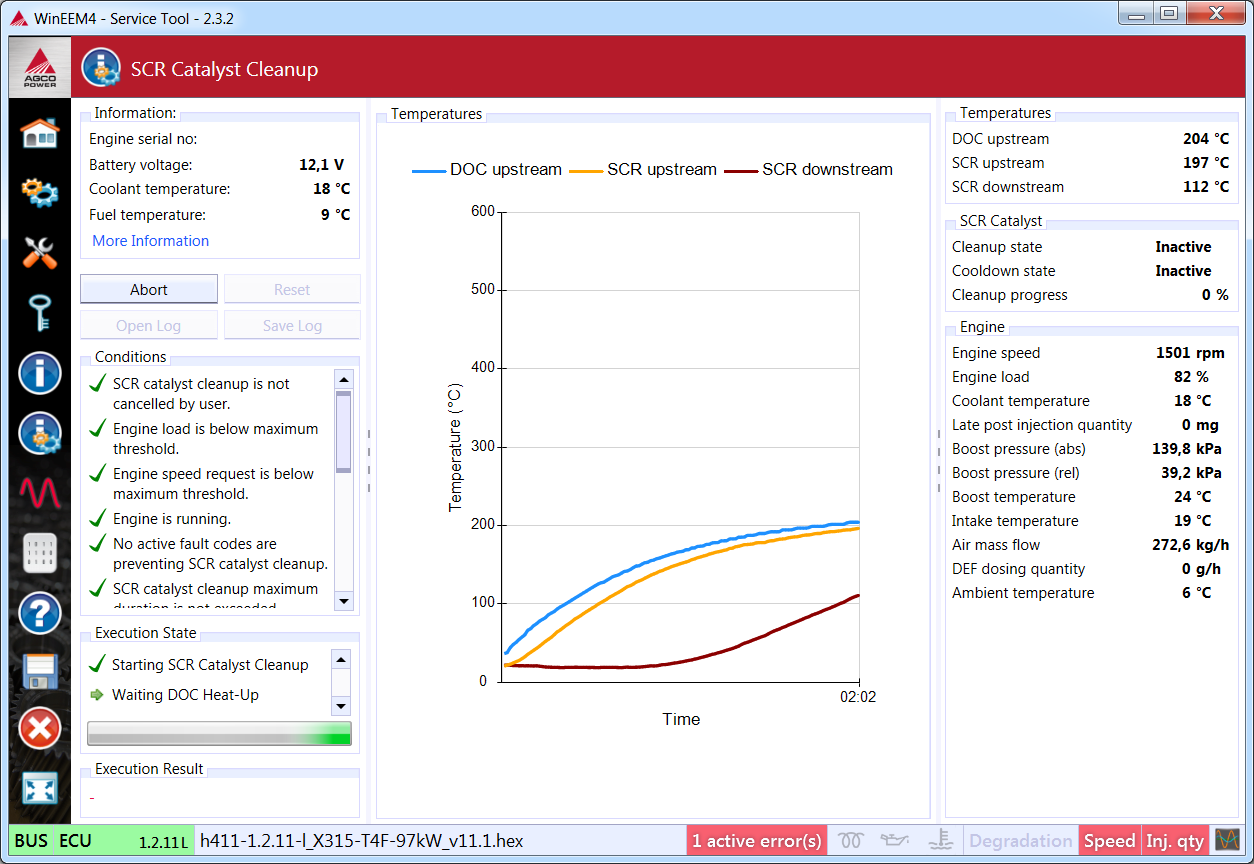Open the gears settings icon in sidebar
Viewport: 1254px width, 864px height.
coord(40,192)
